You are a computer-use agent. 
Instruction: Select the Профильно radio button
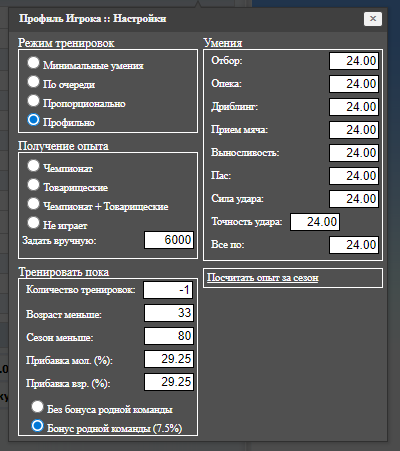33,120
